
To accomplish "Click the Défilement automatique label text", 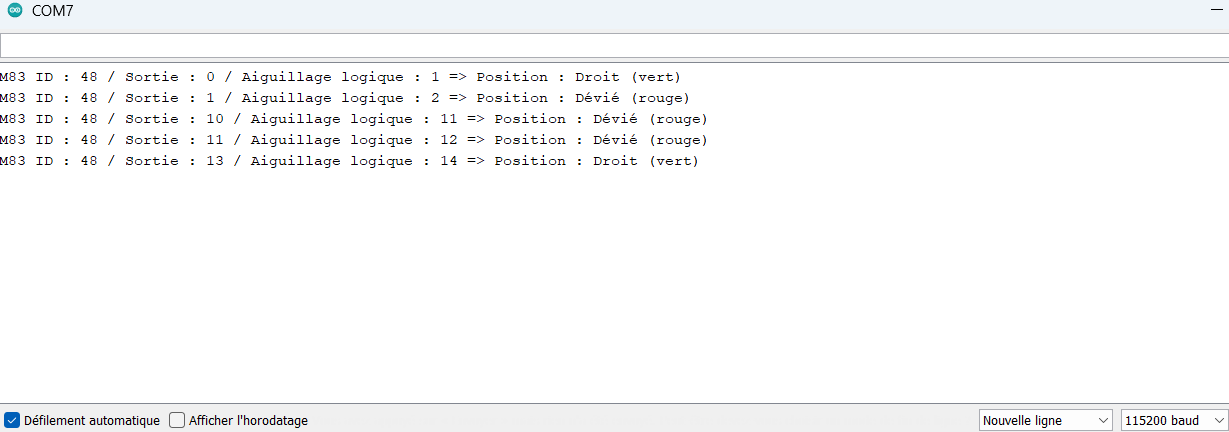I will (x=92, y=421).
